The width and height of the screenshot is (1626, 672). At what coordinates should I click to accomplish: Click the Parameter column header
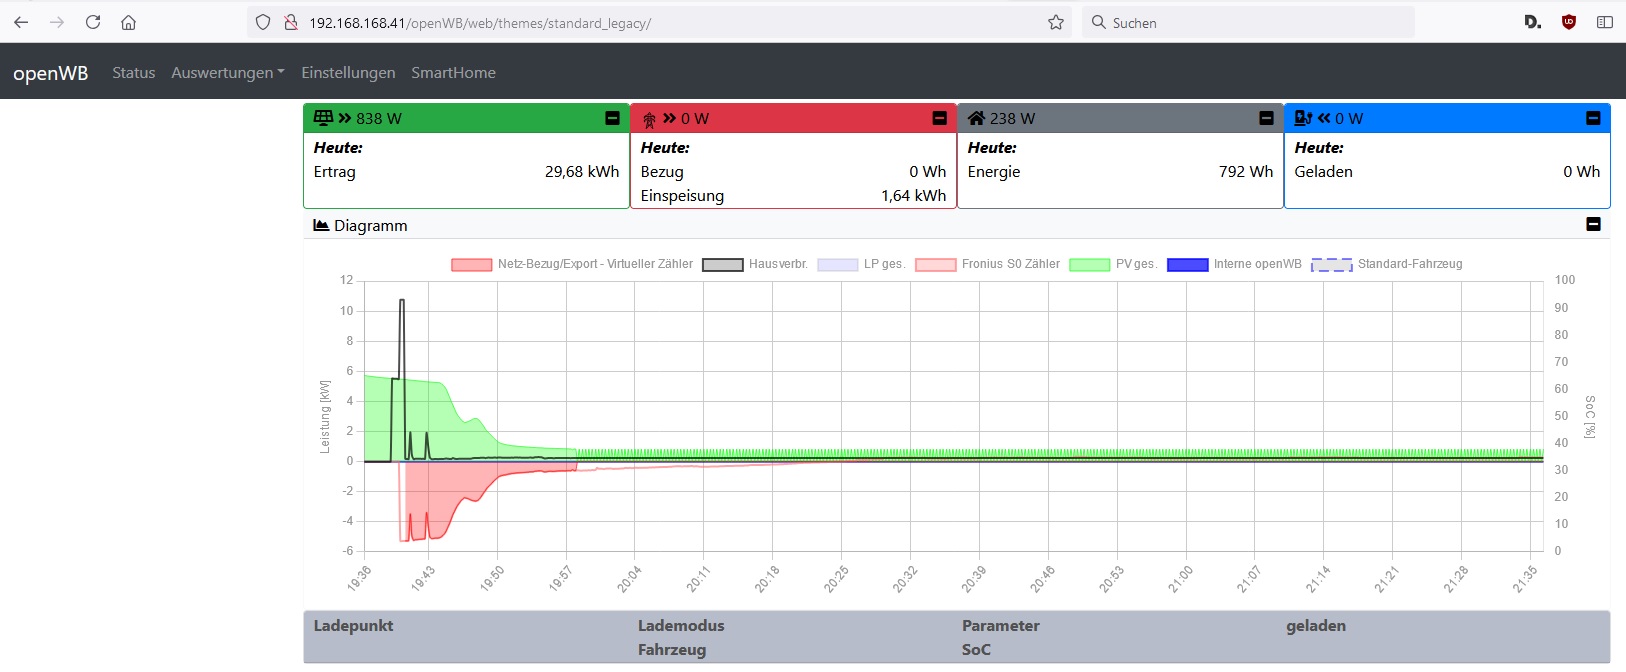tap(1001, 626)
